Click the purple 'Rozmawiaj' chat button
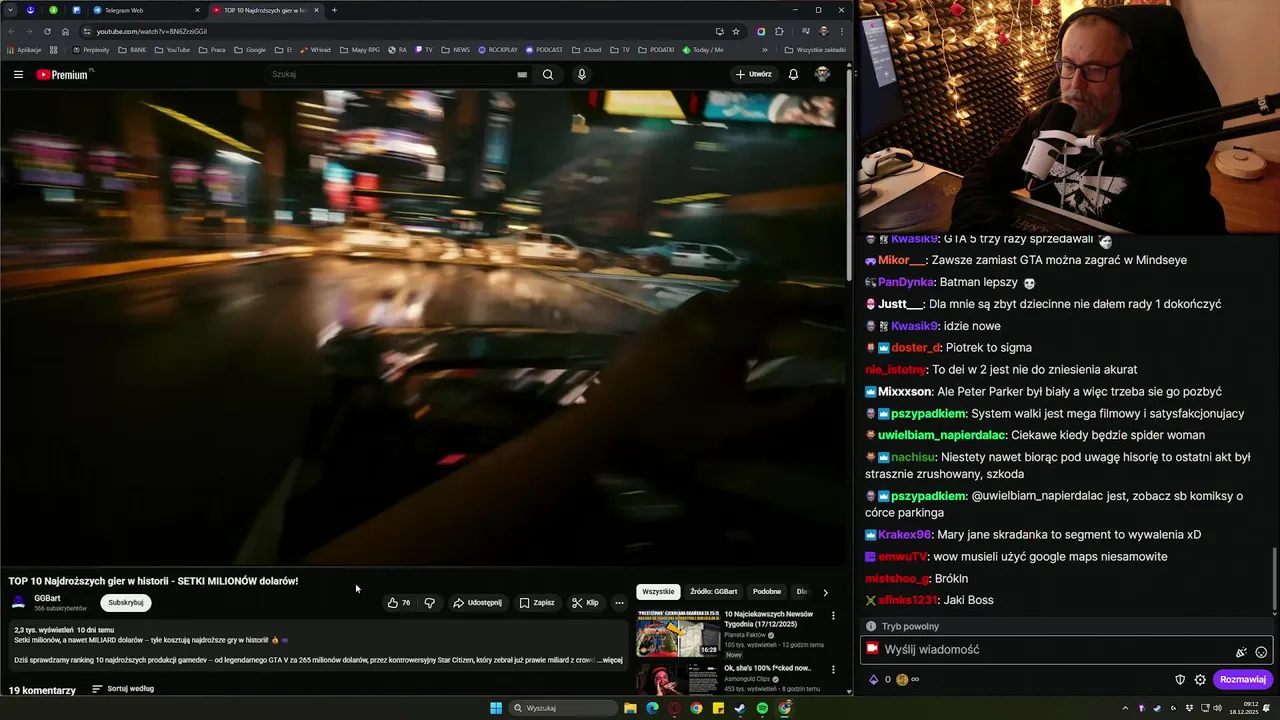Image resolution: width=1280 pixels, height=720 pixels. coord(1243,680)
